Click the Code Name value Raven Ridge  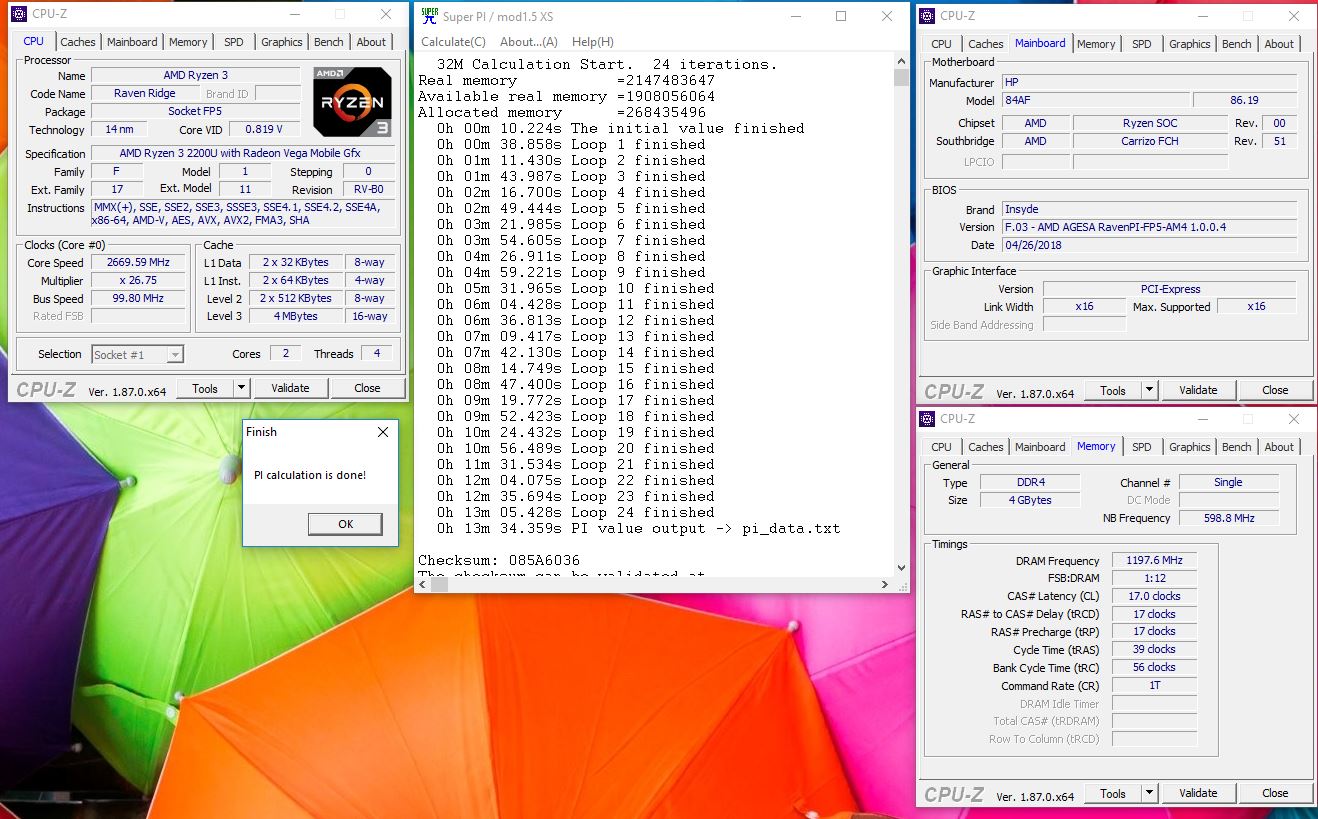(x=144, y=93)
